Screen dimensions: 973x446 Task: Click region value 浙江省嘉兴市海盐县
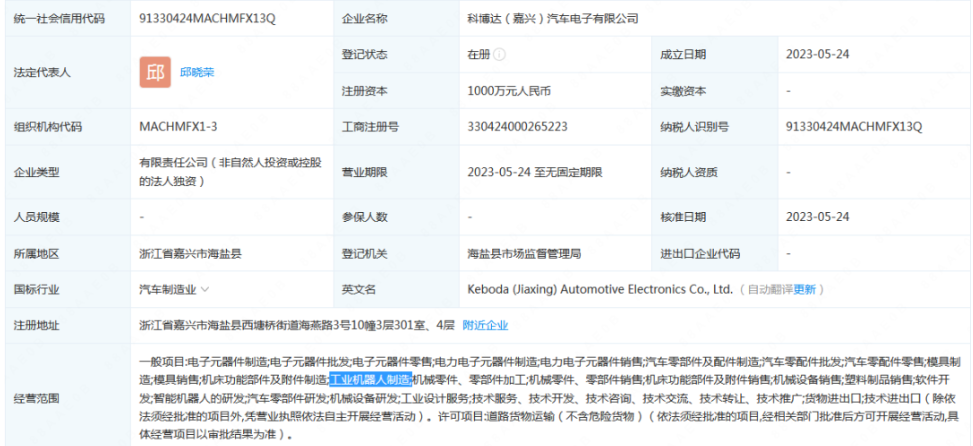pyautogui.click(x=191, y=253)
